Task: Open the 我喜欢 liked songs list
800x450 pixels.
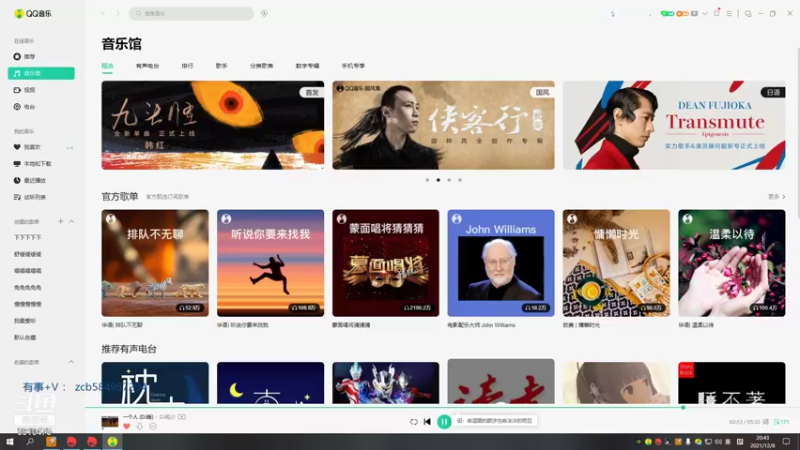Action: click(27, 147)
